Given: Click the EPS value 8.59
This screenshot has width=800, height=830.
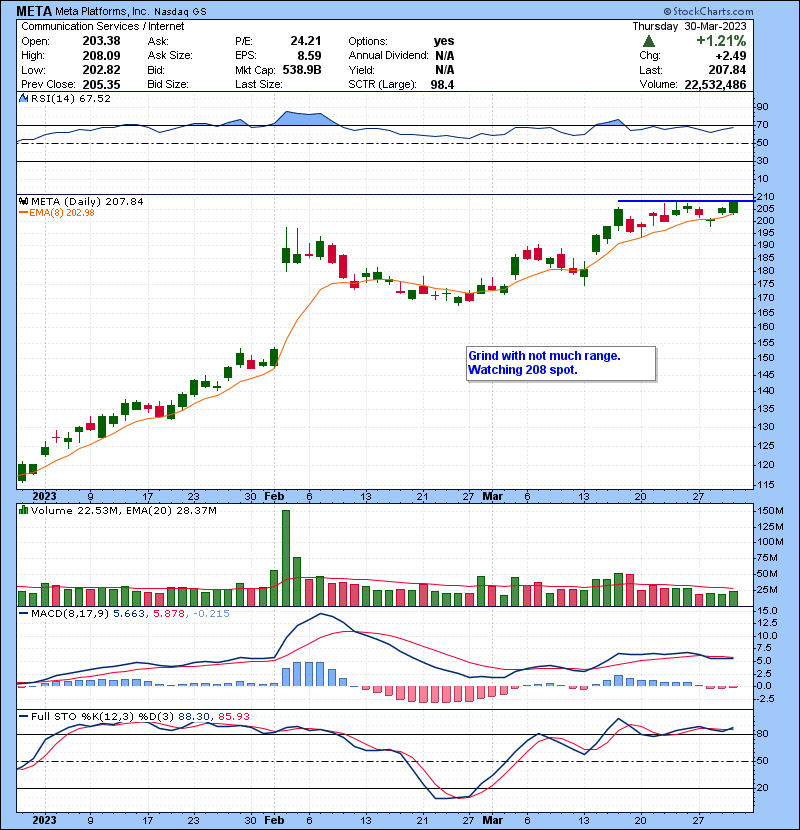Looking at the screenshot, I should coord(309,56).
